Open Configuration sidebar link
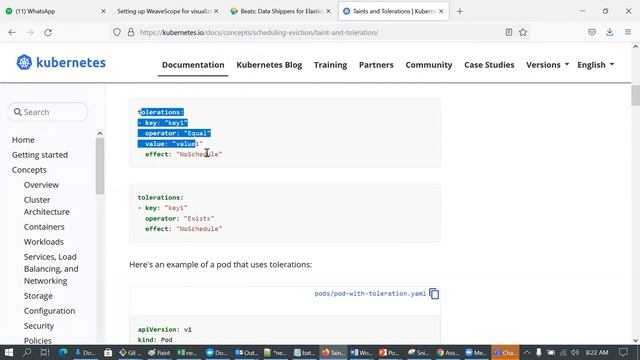Viewport: 640px width, 360px height. (x=49, y=311)
